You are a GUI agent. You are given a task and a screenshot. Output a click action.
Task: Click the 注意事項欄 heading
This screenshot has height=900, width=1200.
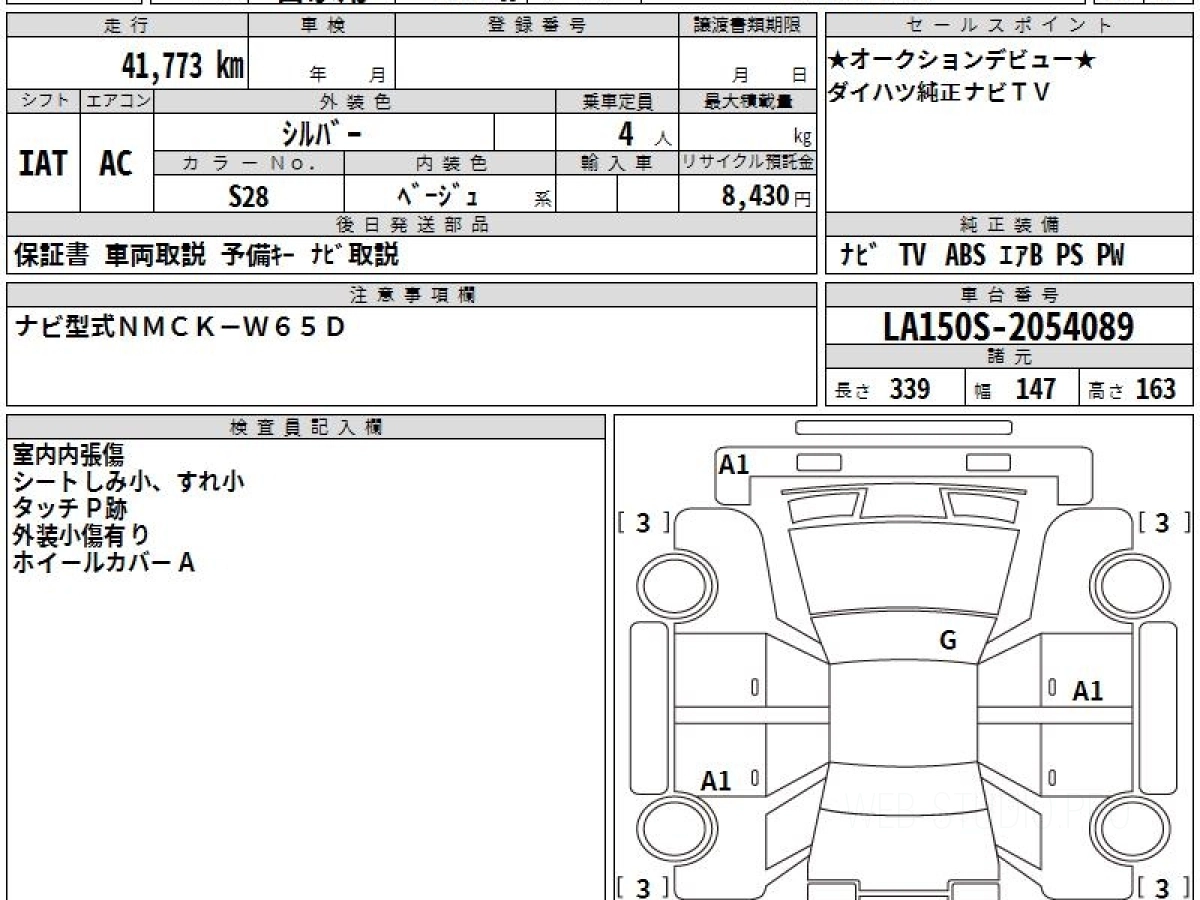412,295
